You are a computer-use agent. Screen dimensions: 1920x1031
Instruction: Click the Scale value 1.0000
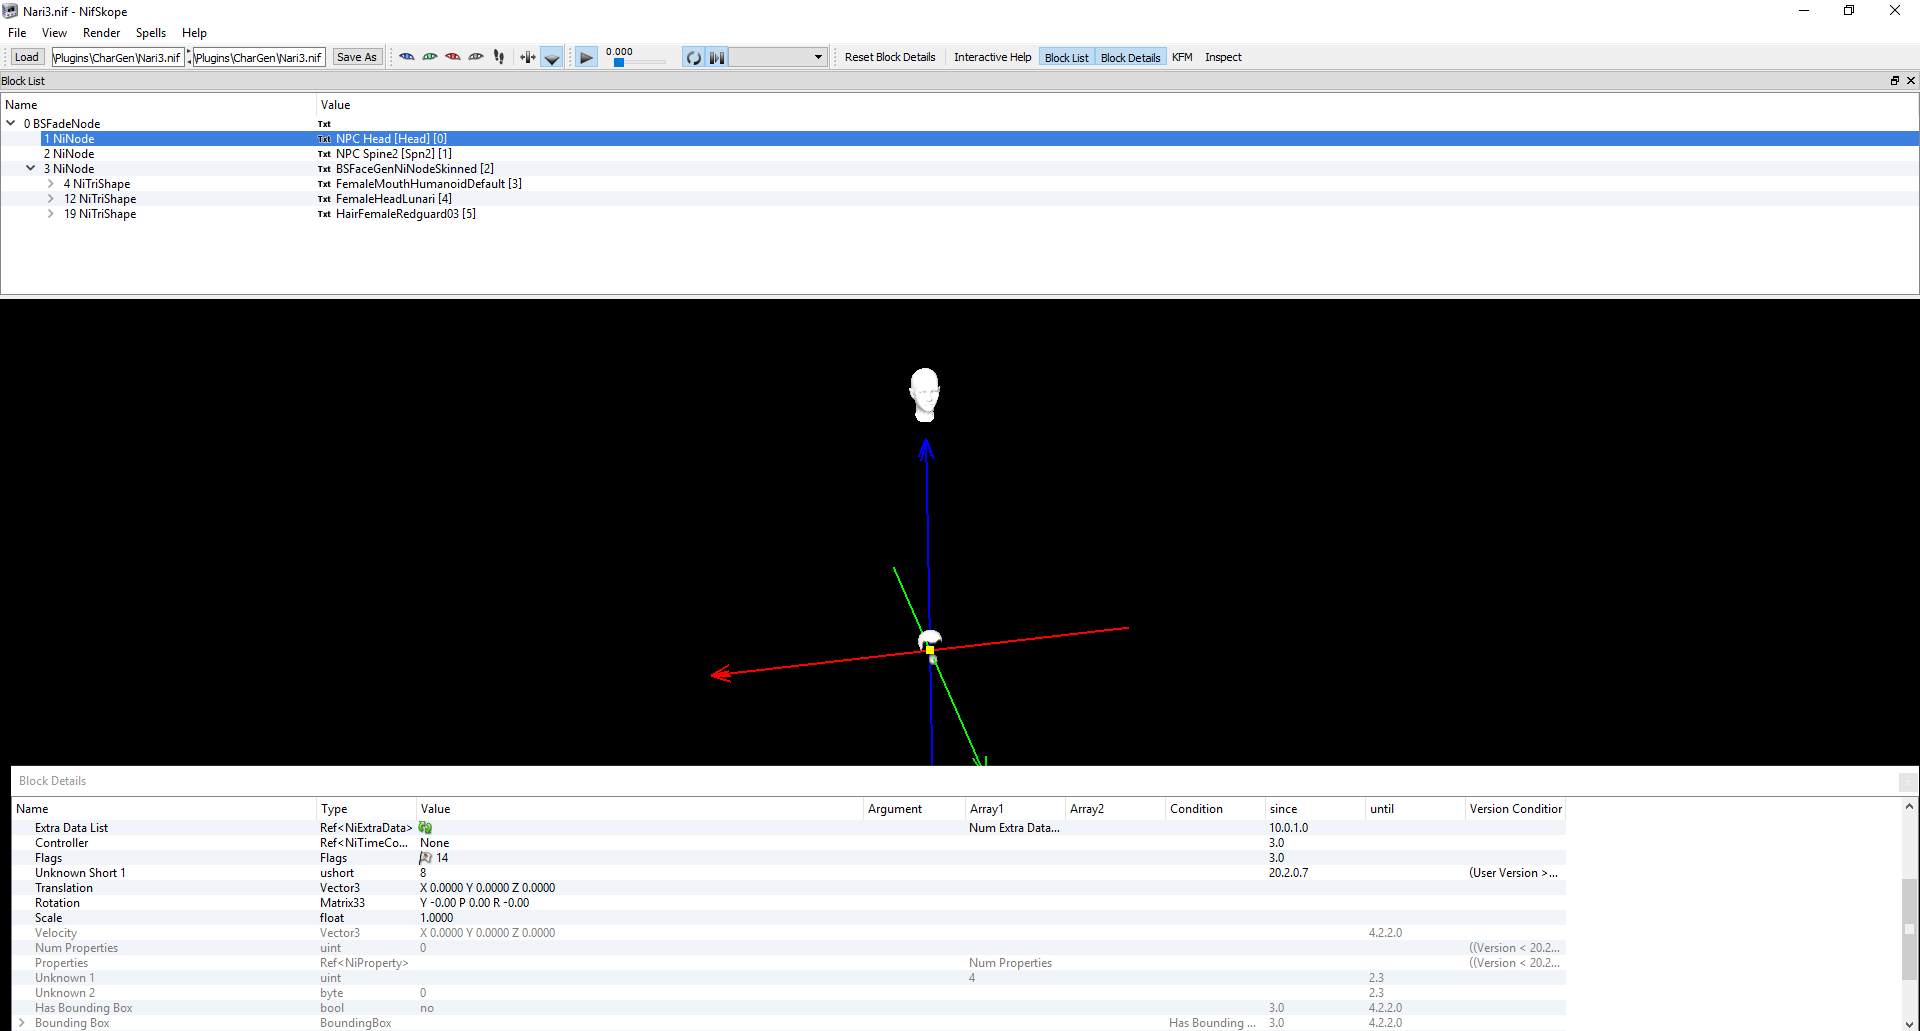point(436,917)
